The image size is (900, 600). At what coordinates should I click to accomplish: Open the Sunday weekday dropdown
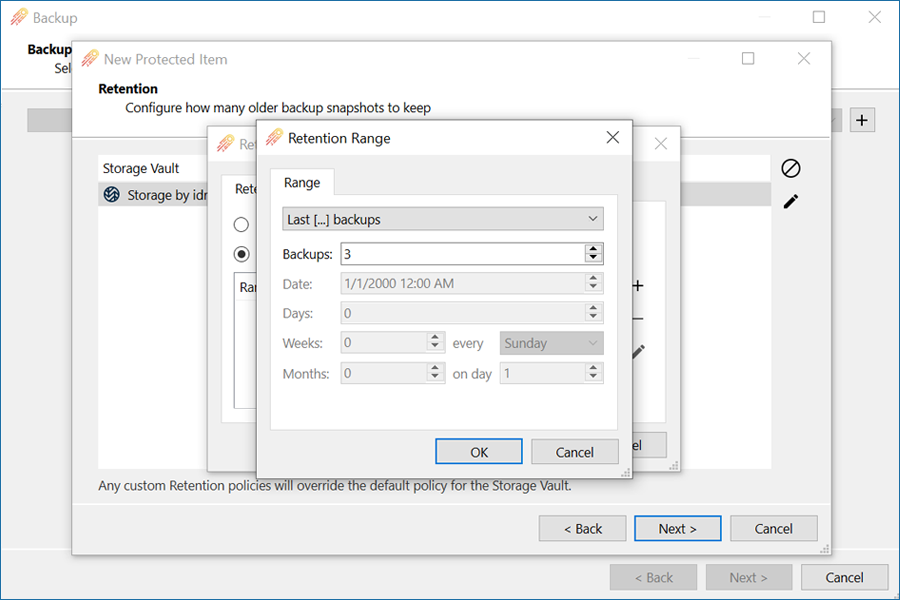click(x=551, y=343)
